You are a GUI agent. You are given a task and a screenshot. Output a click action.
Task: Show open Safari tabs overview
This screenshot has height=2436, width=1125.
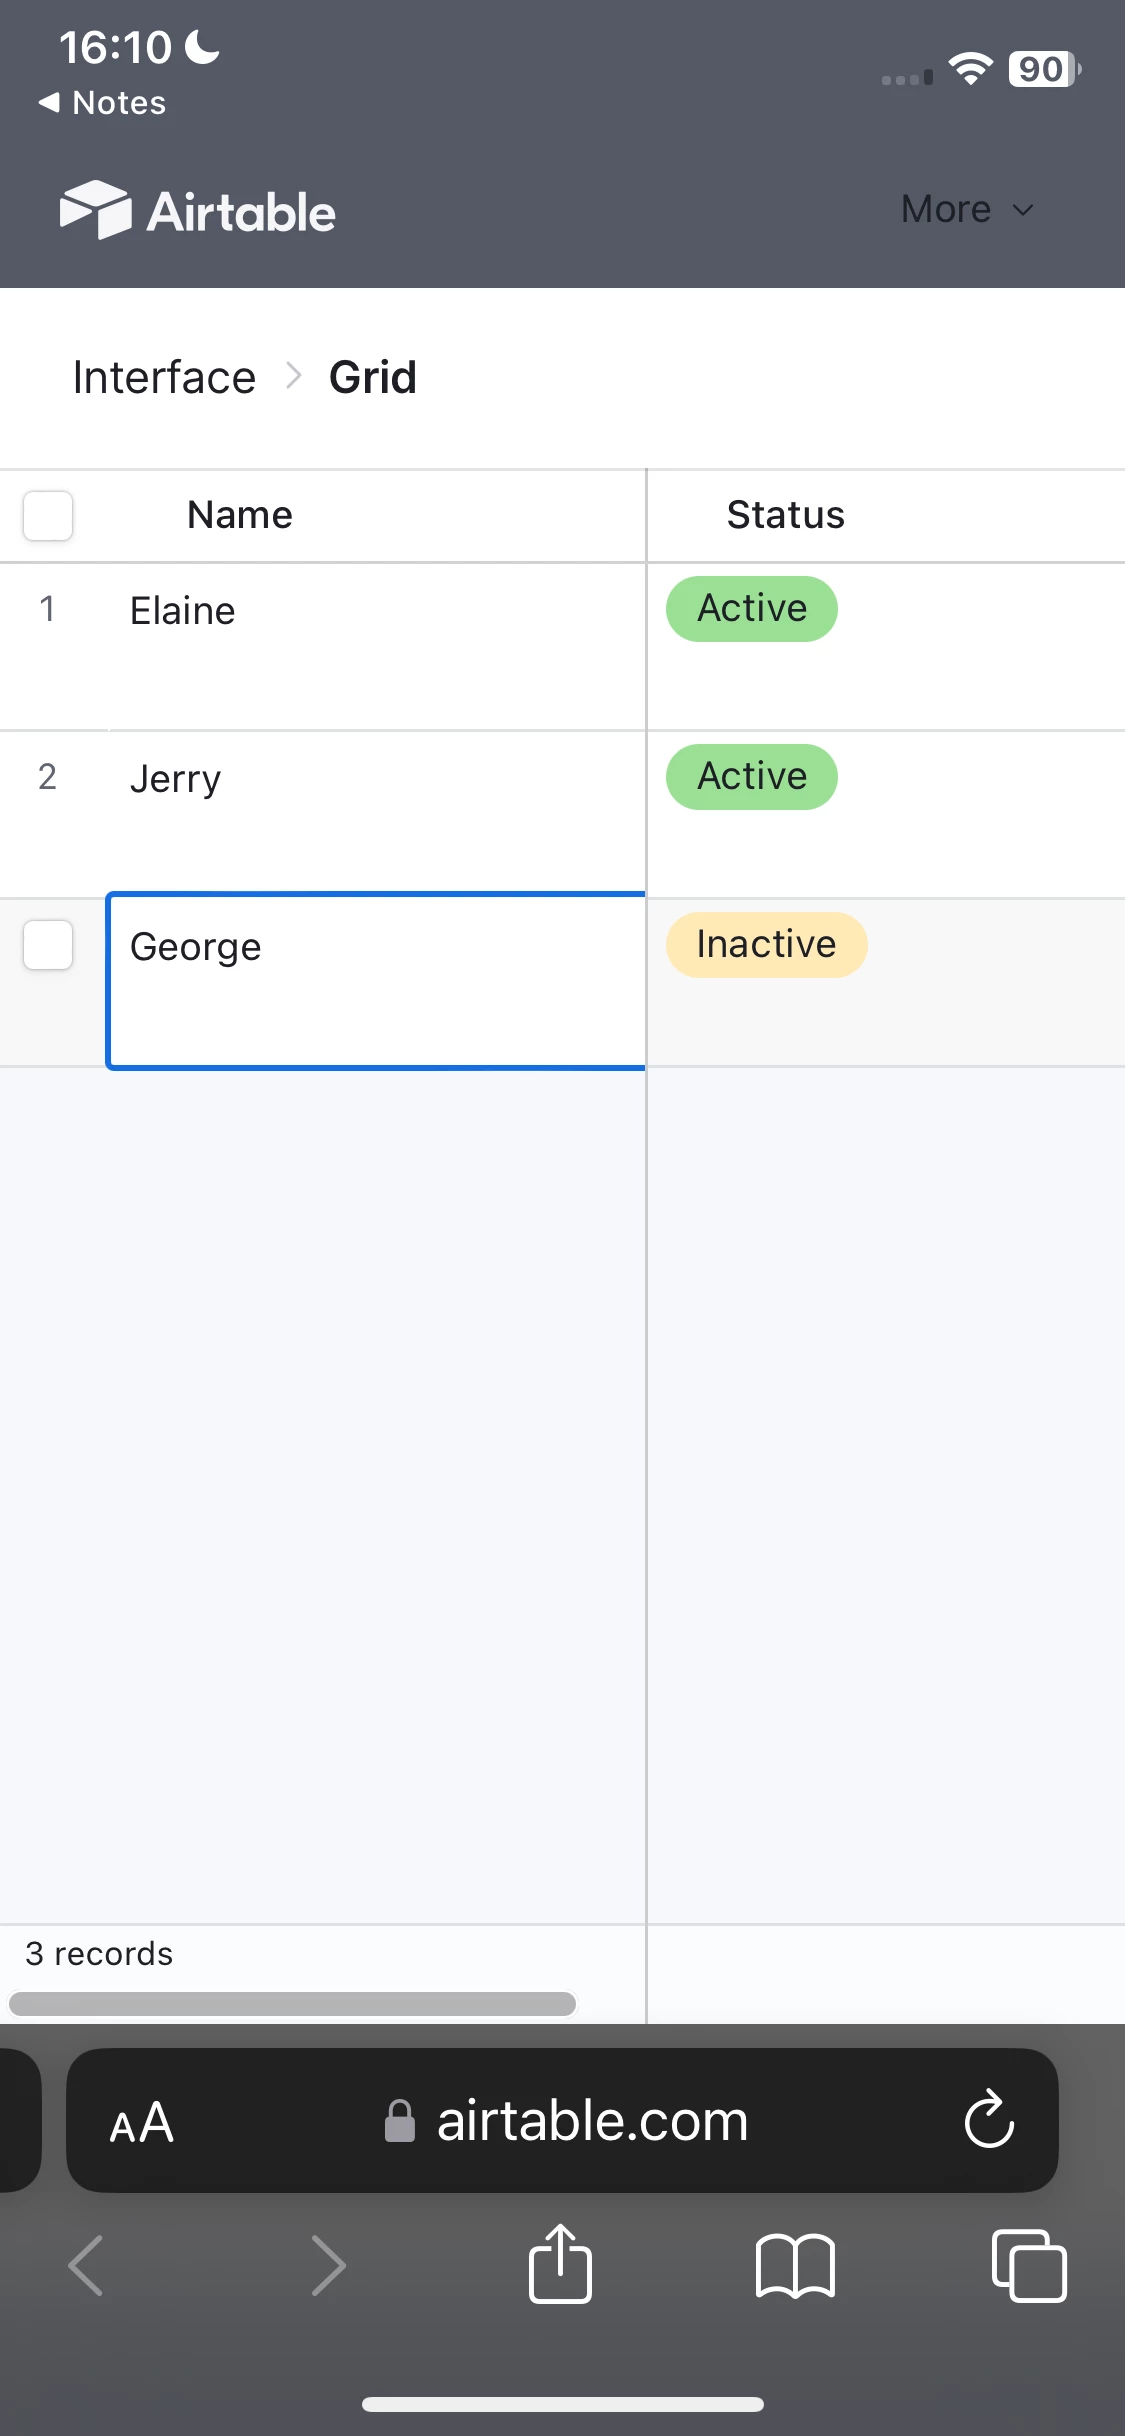[x=1029, y=2266]
